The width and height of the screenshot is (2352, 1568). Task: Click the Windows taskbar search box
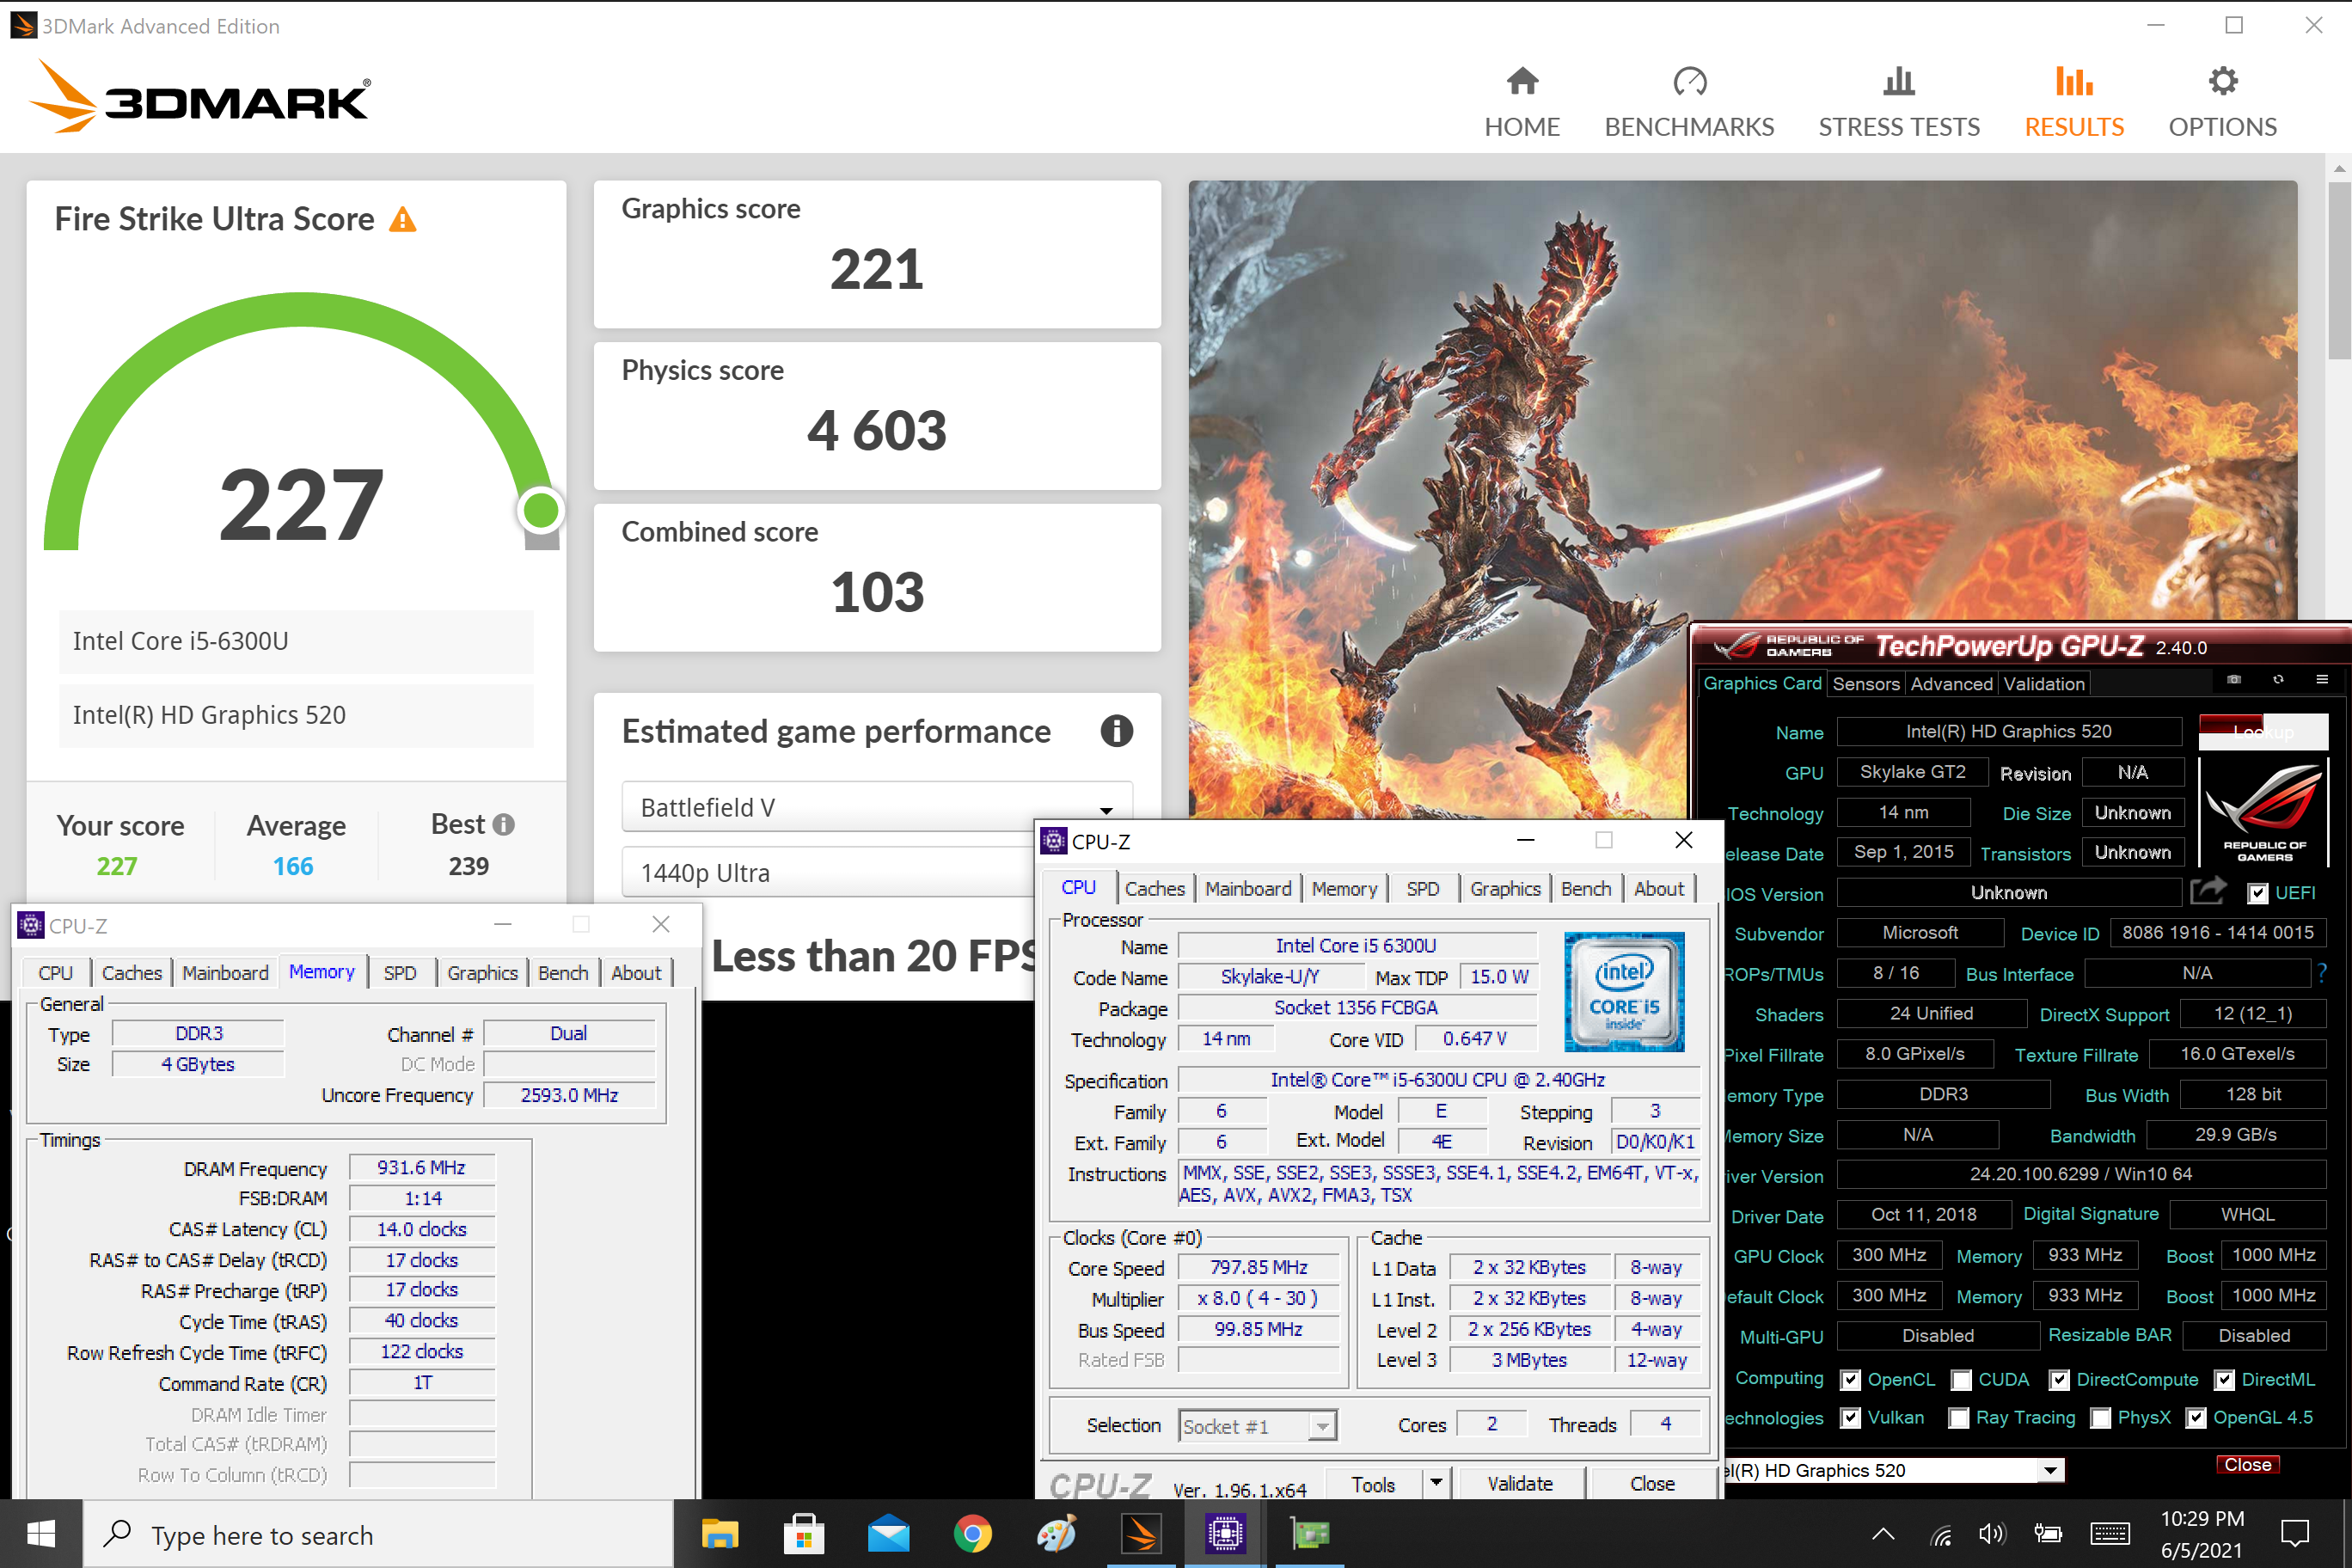(x=378, y=1534)
